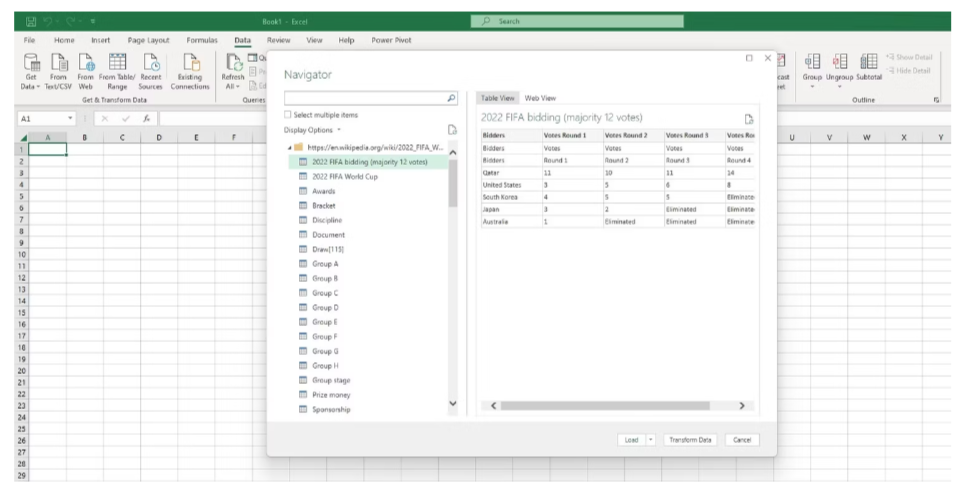This screenshot has height=501, width=970.
Task: Click the preview scroll right arrow
Action: coord(742,406)
